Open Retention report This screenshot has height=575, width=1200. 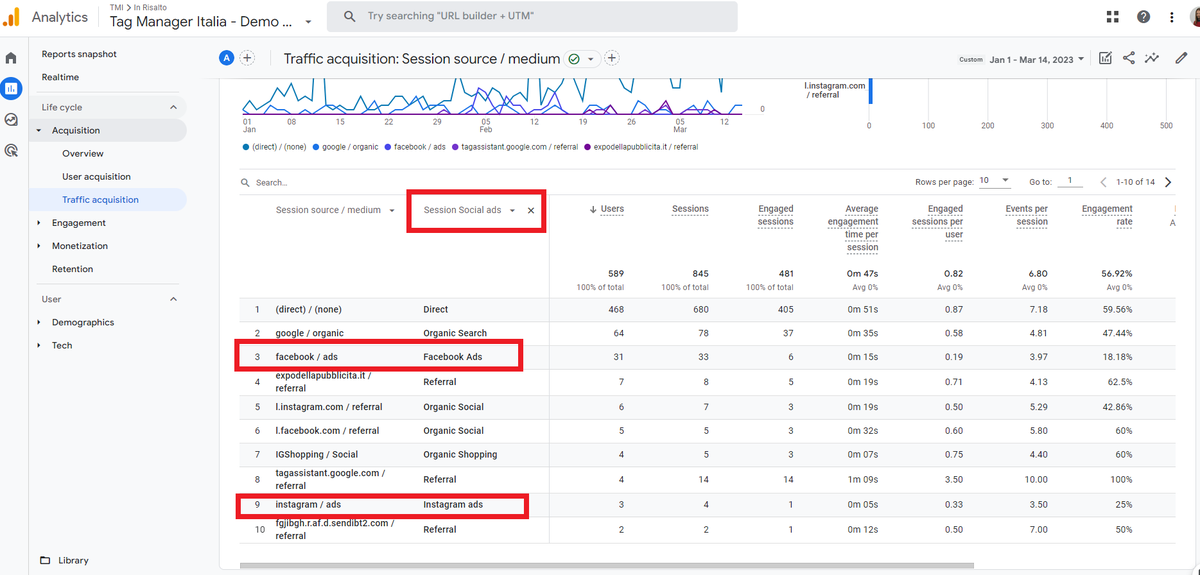click(72, 269)
